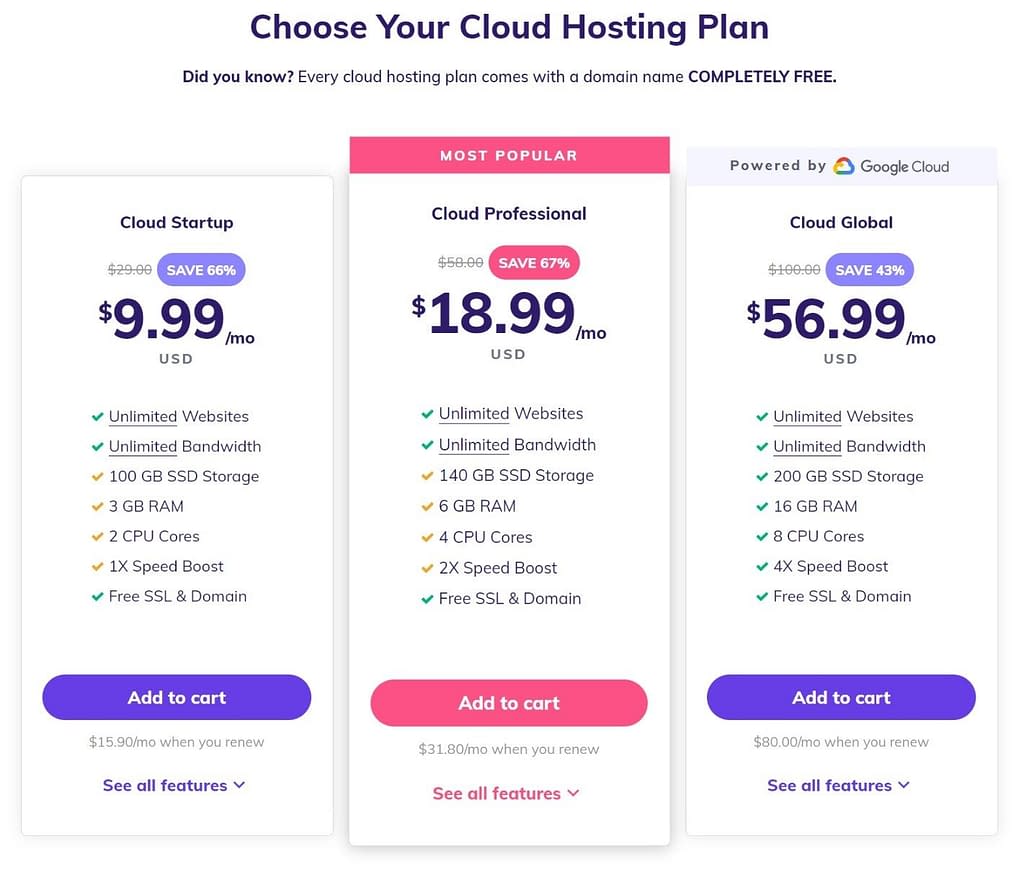
Task: Click the SAVE 66% badge on Cloud Startup
Action: [x=201, y=270]
